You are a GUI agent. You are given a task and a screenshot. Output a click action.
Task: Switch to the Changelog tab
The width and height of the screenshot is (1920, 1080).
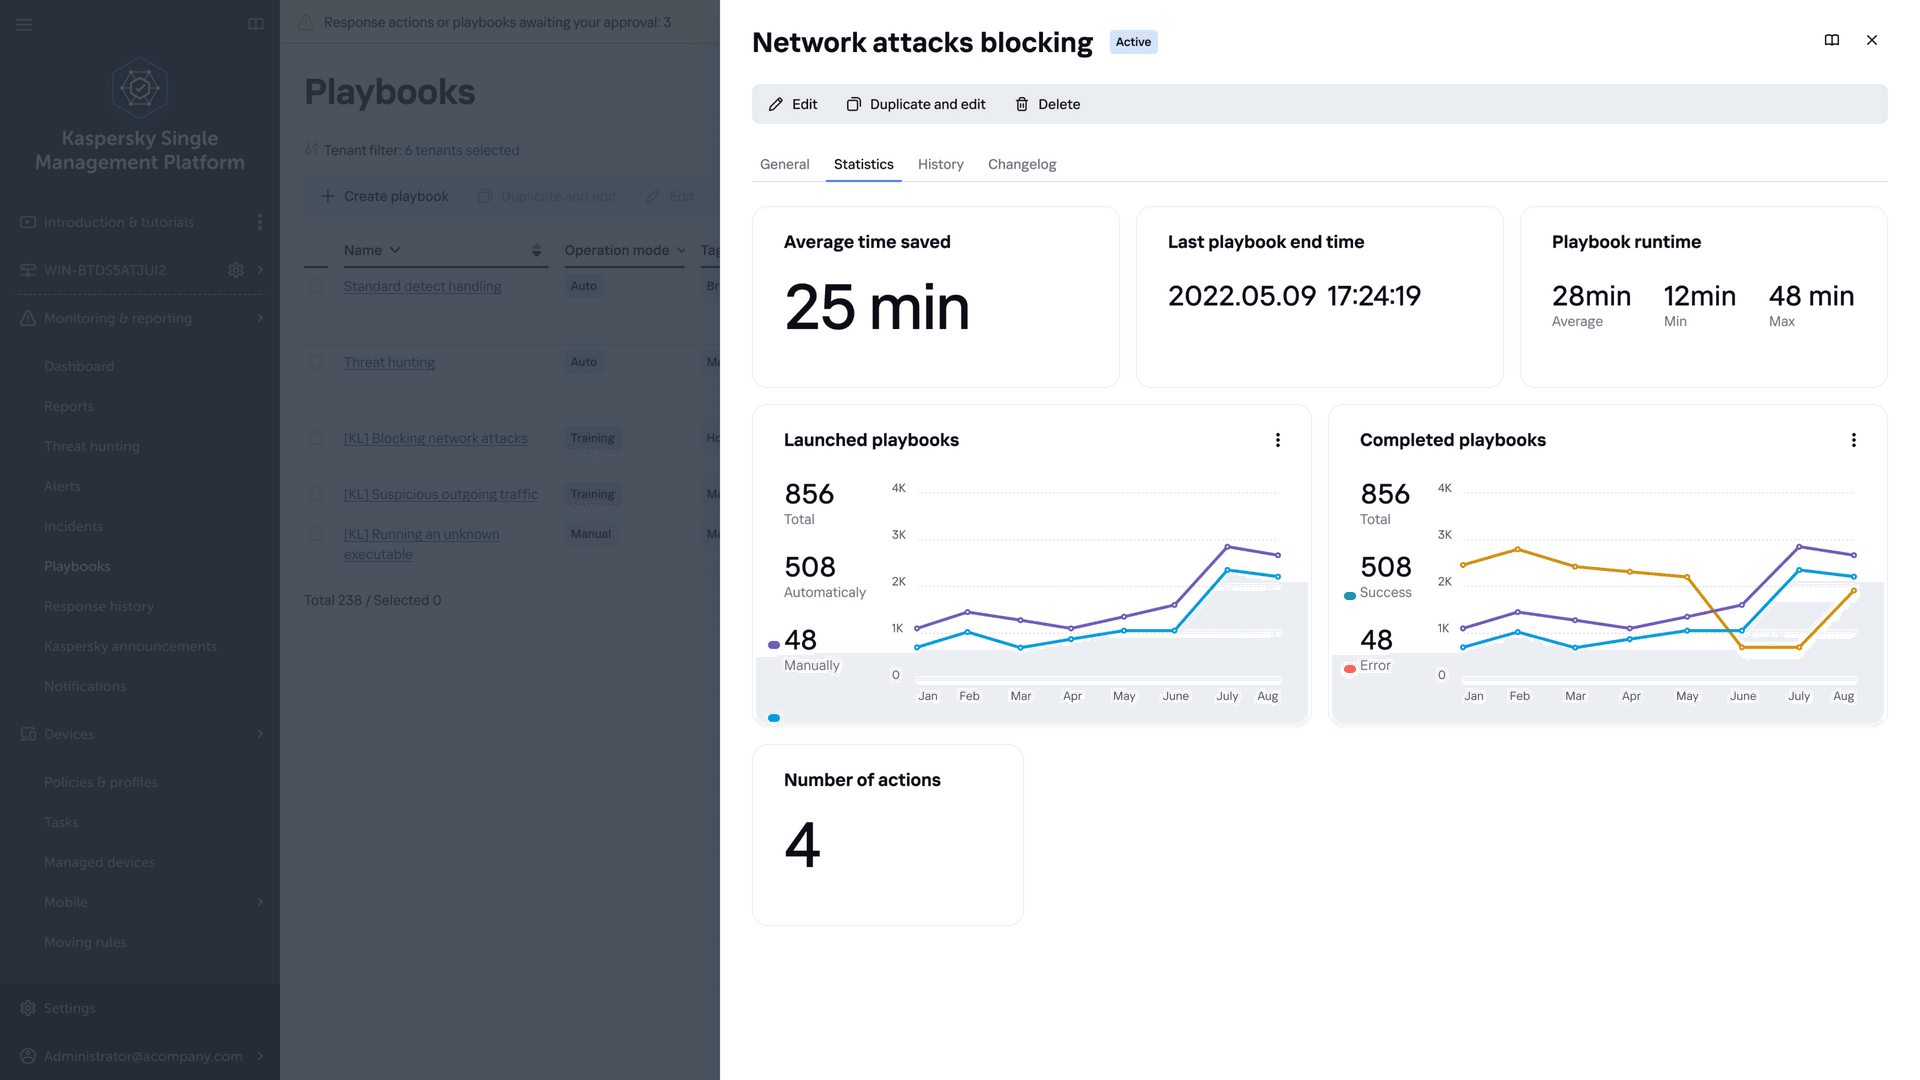[1022, 164]
